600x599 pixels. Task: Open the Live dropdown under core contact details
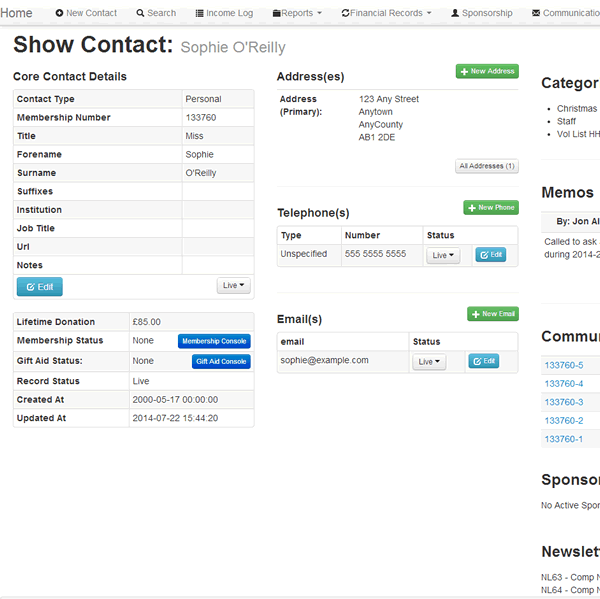click(233, 285)
